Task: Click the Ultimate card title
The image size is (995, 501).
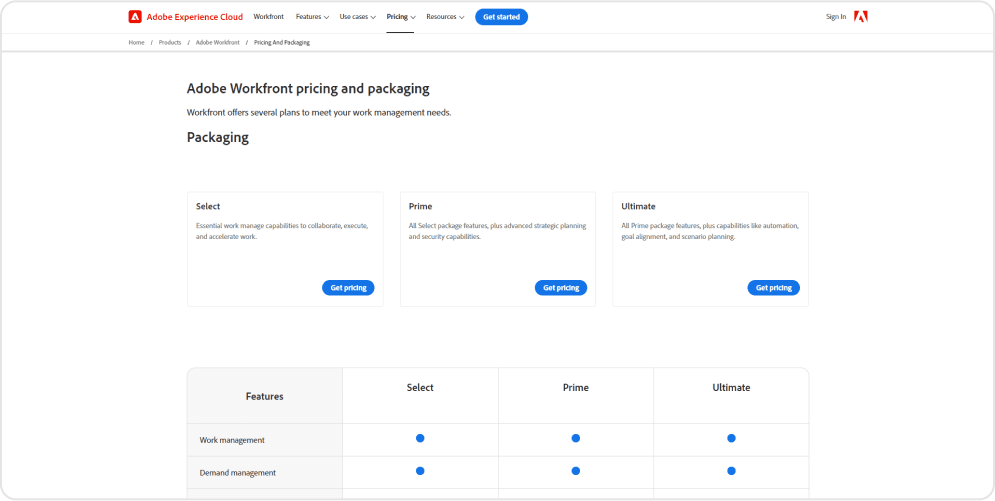Action: point(638,207)
